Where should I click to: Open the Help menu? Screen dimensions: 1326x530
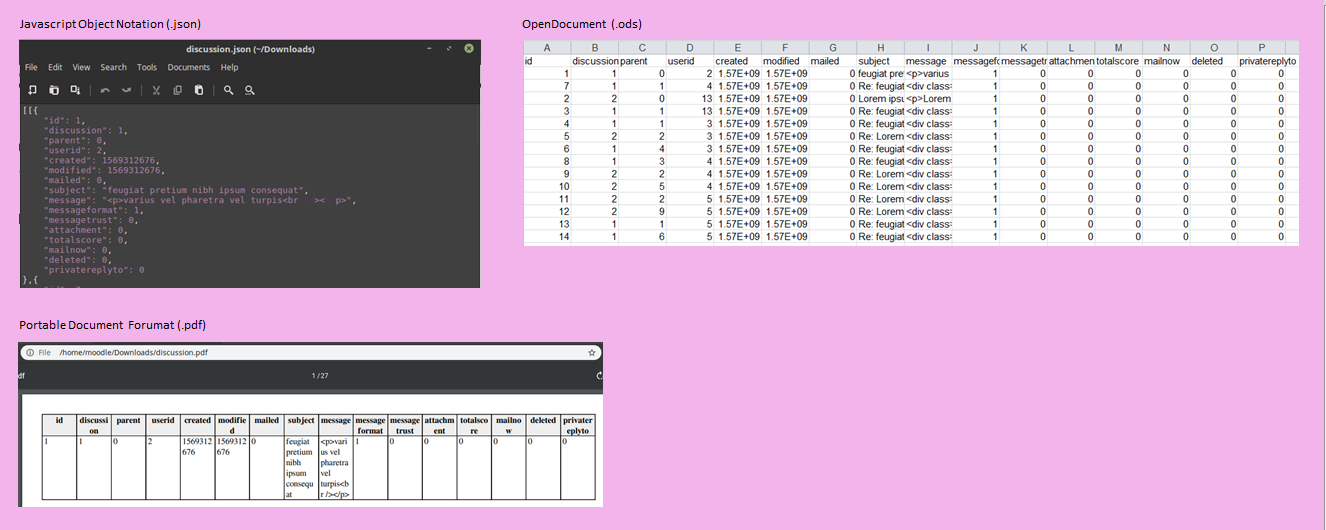click(x=229, y=67)
